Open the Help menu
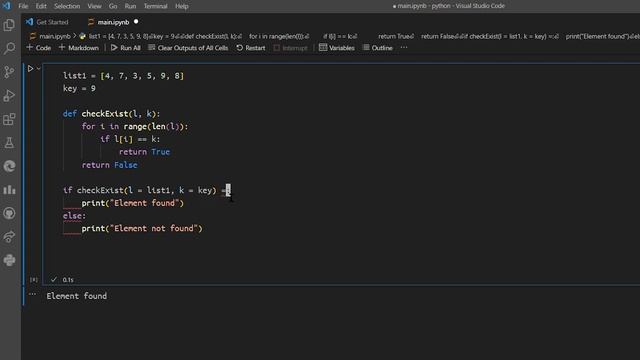 (x=182, y=6)
